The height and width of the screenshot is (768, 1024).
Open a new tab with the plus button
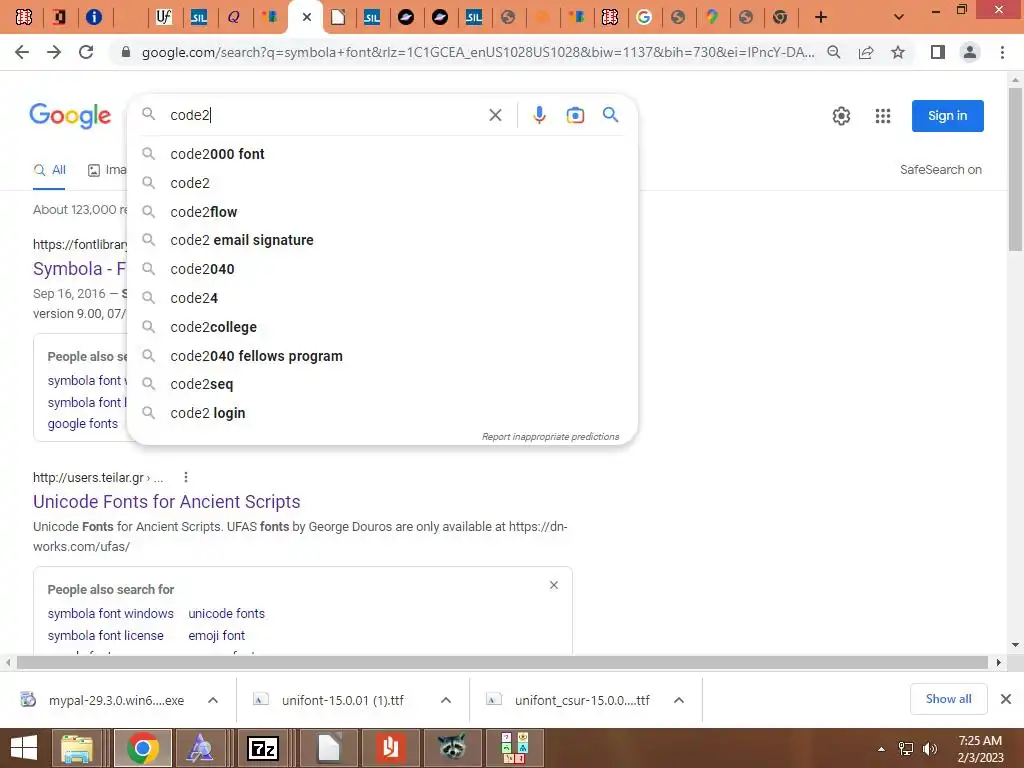821,17
